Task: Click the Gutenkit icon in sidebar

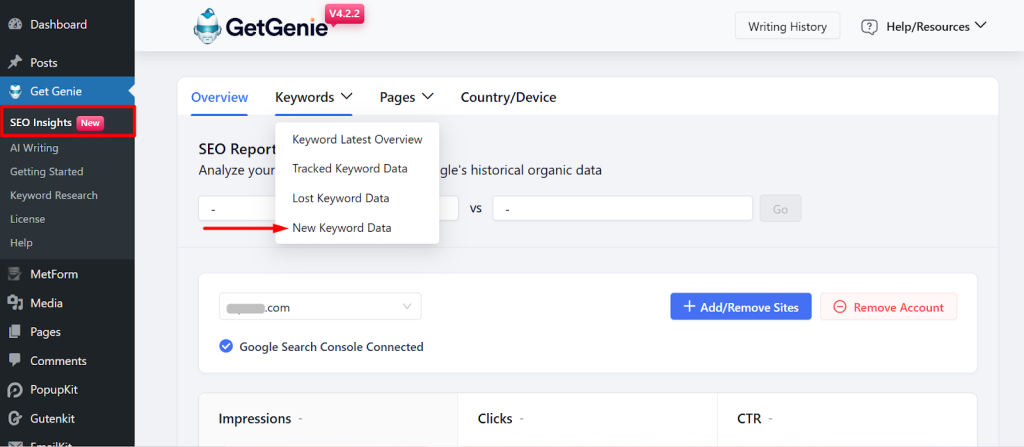Action: click(x=15, y=418)
